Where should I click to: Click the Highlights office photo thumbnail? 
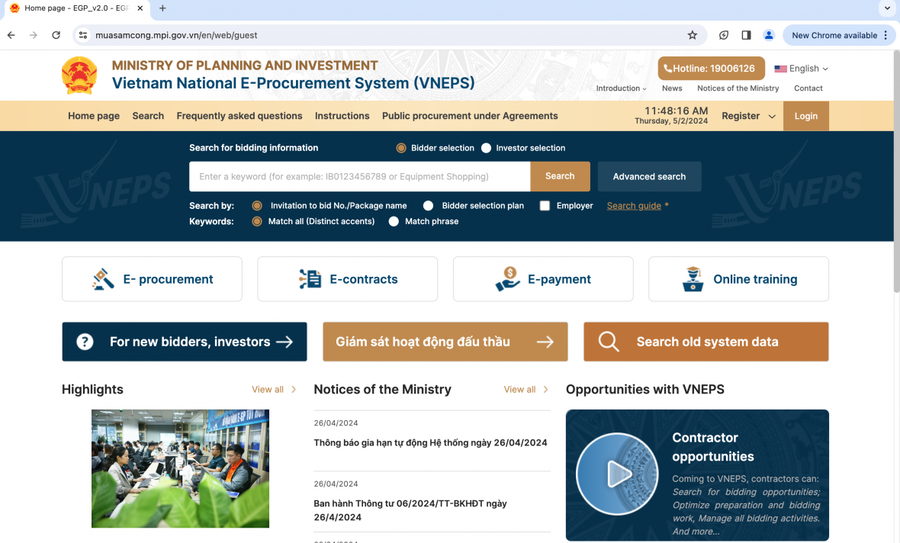[180, 468]
